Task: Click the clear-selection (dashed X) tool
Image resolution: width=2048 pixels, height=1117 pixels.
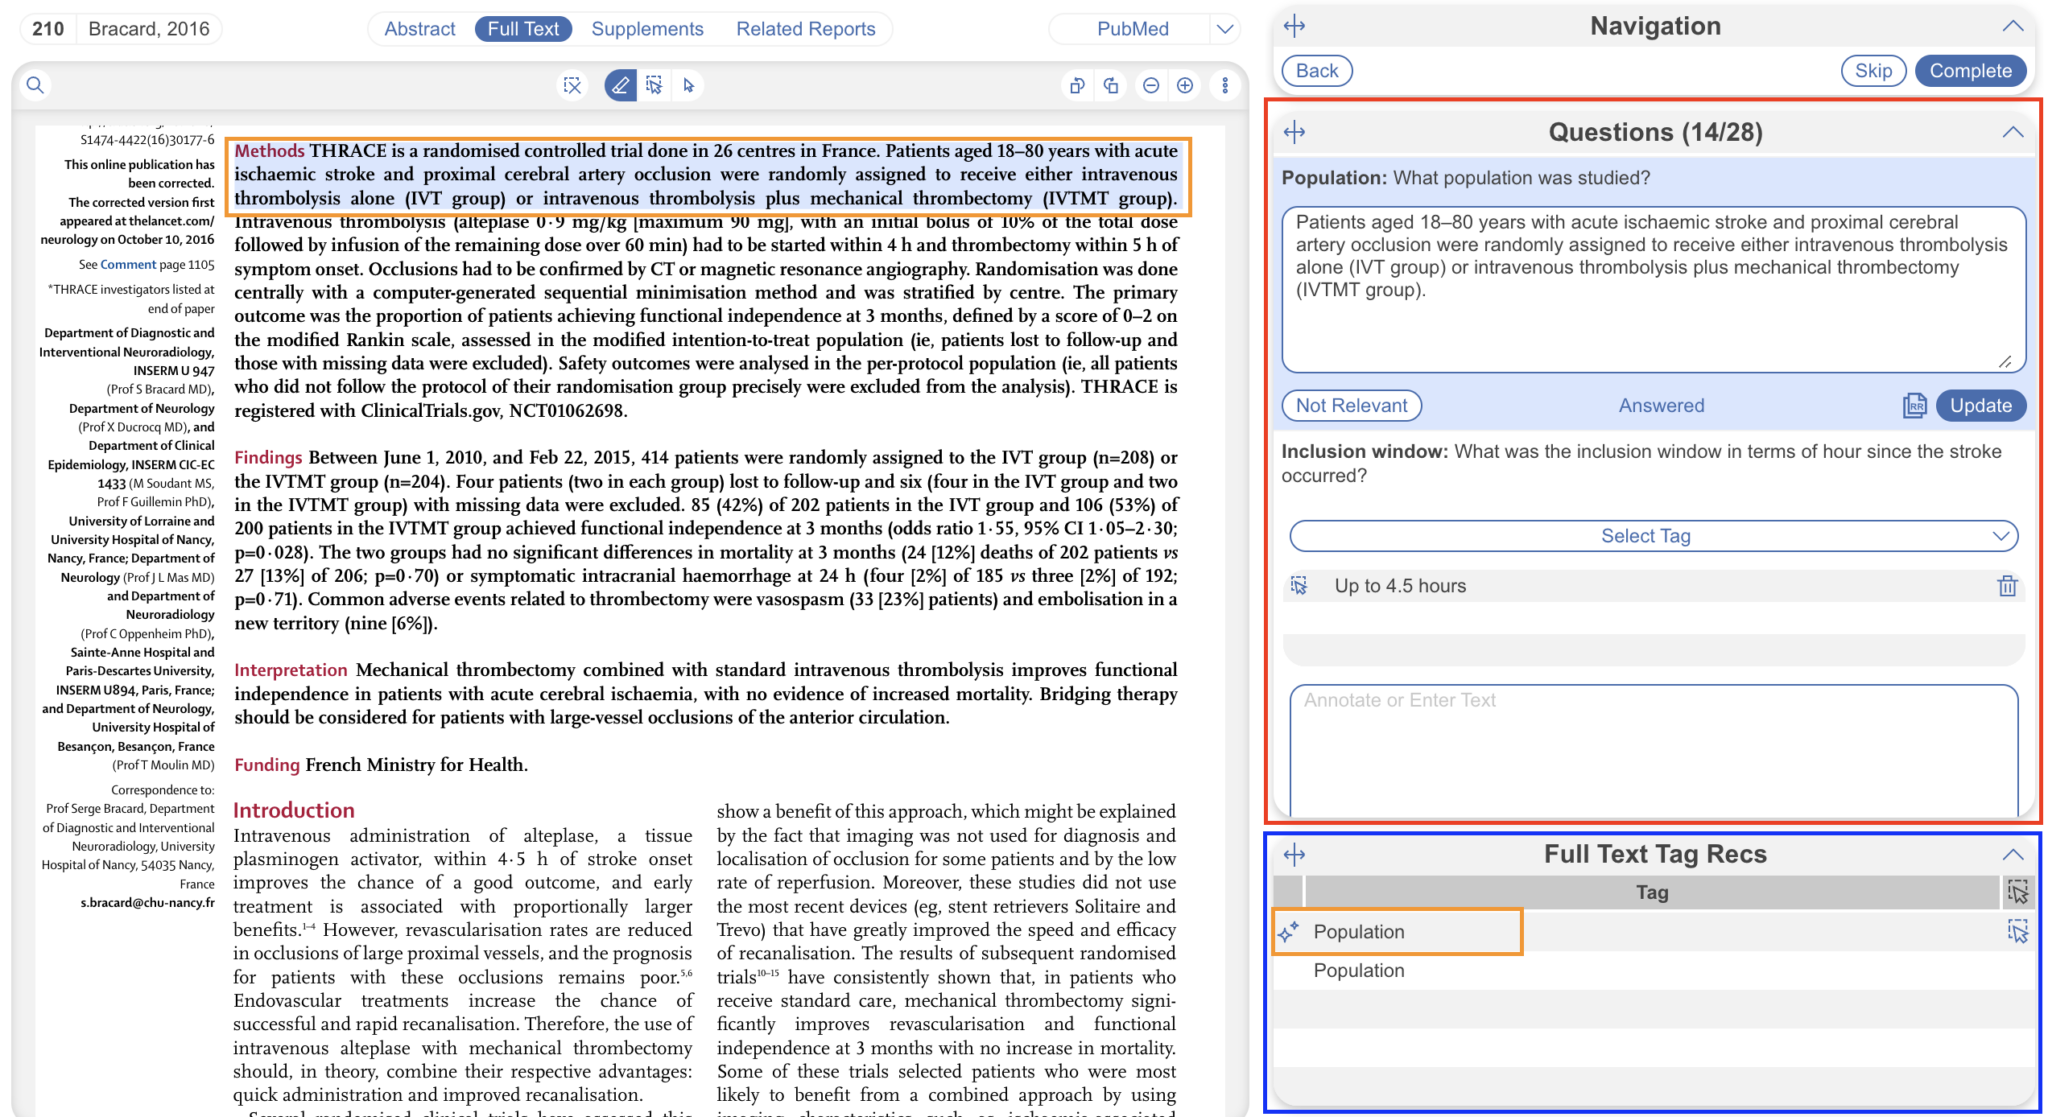Action: [572, 85]
